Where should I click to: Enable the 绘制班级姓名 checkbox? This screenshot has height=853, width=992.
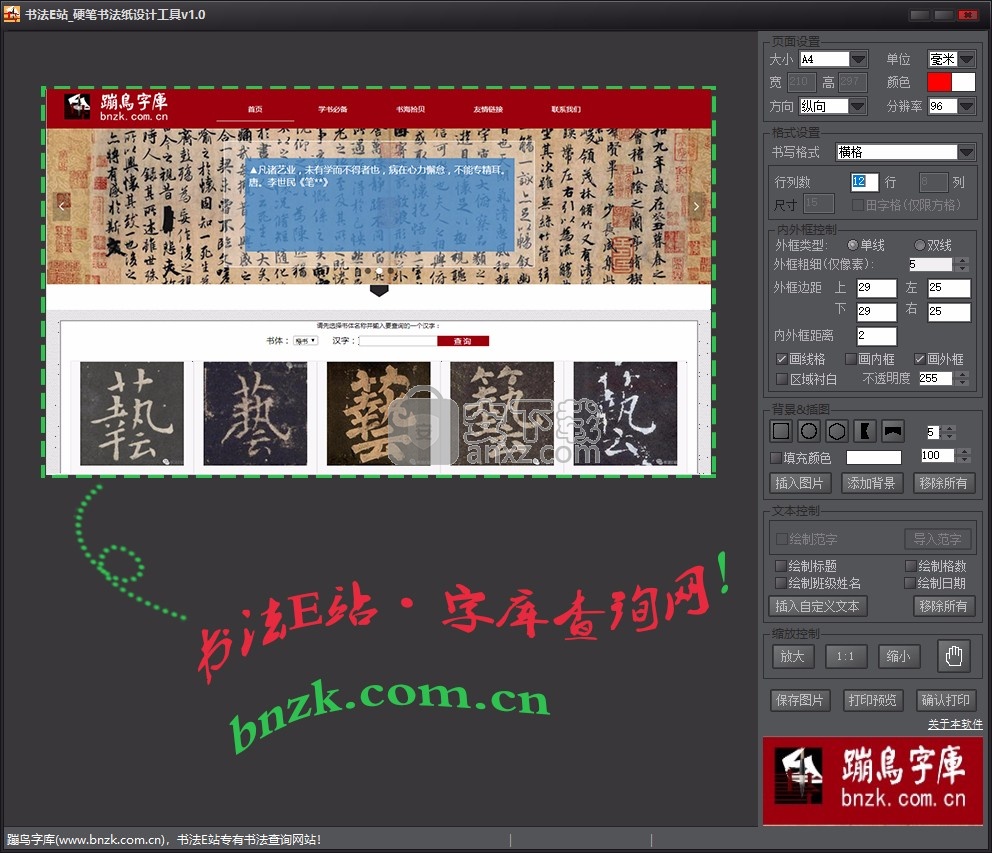pyautogui.click(x=781, y=583)
